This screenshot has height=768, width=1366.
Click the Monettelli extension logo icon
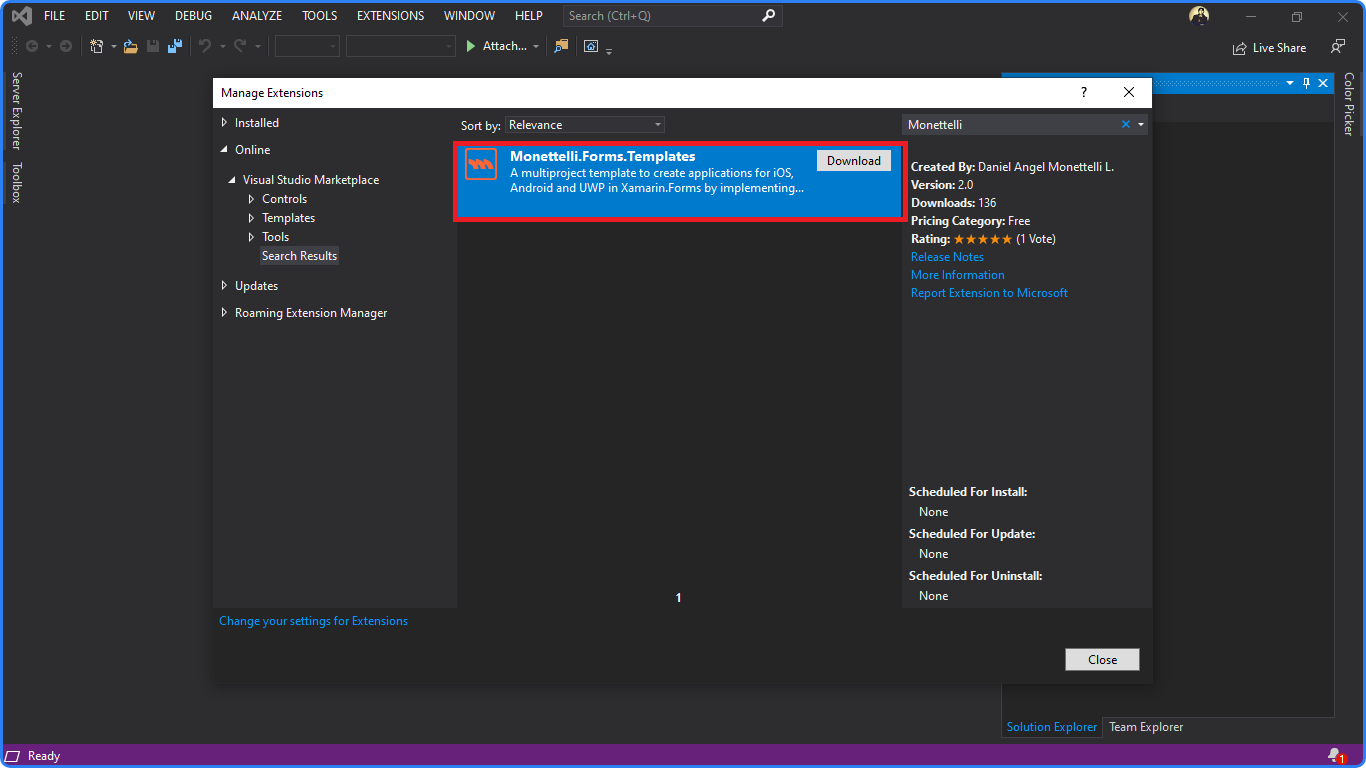(481, 164)
